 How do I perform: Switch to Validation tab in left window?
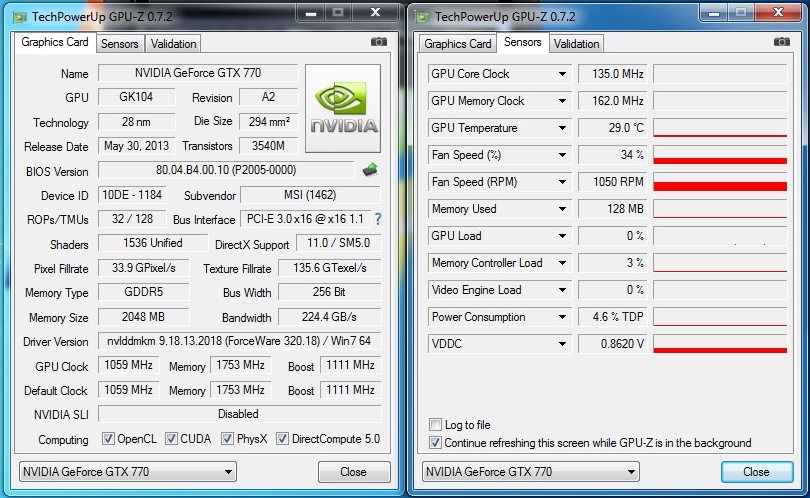[174, 44]
